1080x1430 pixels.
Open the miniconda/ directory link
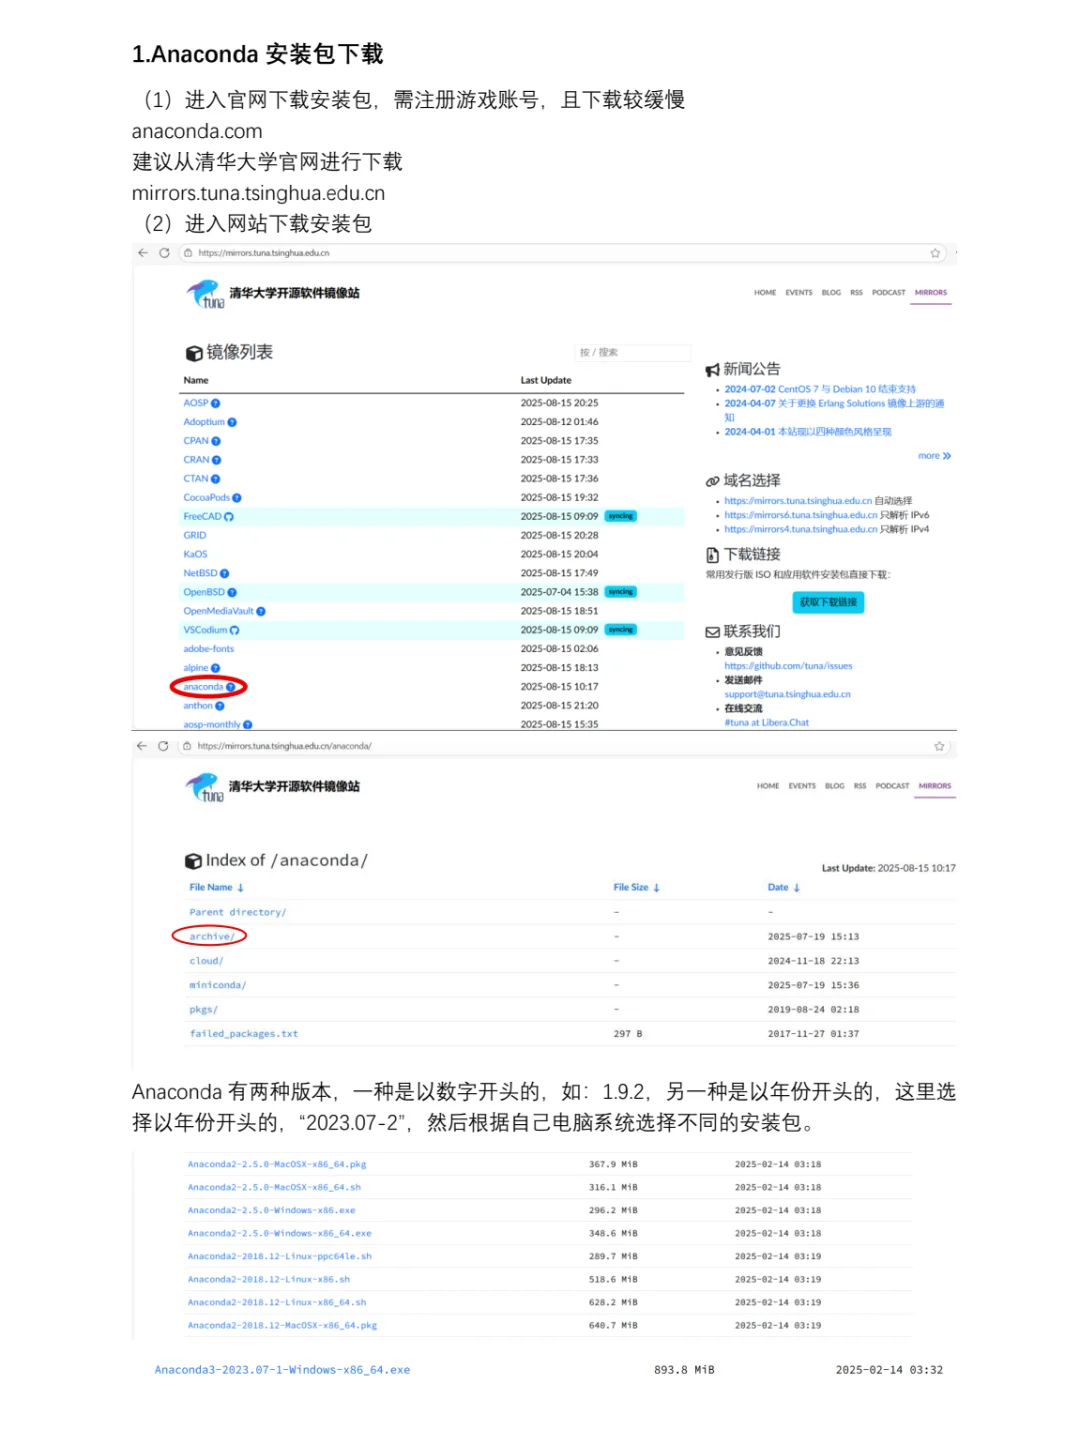tap(218, 985)
